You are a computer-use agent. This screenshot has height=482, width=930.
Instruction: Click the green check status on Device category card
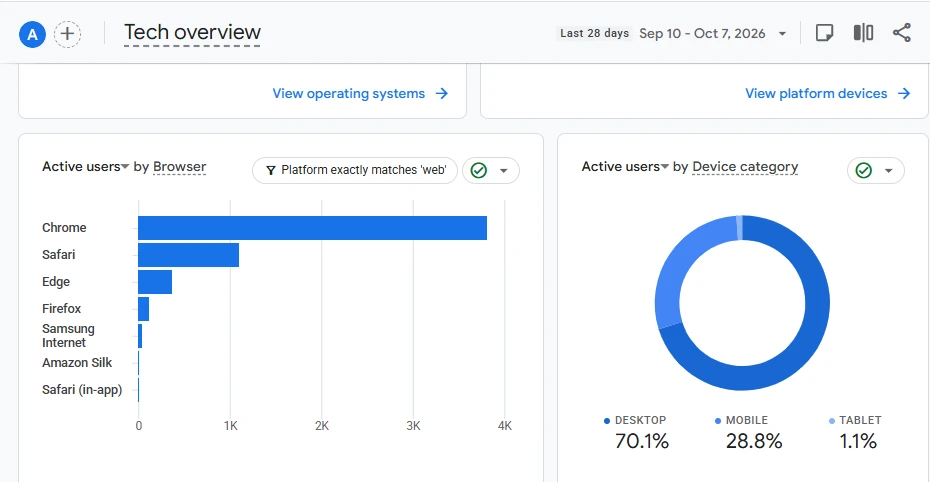(864, 171)
